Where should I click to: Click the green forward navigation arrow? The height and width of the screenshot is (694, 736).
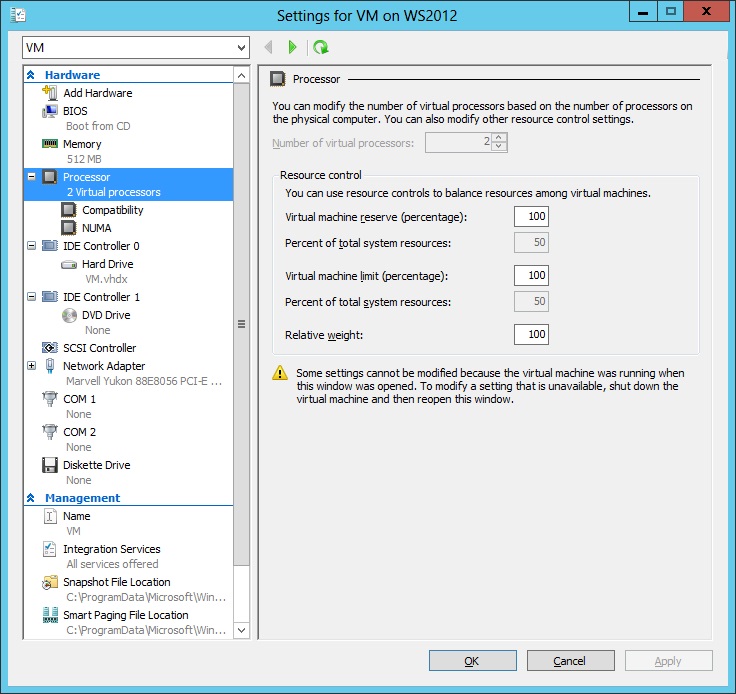(x=292, y=47)
